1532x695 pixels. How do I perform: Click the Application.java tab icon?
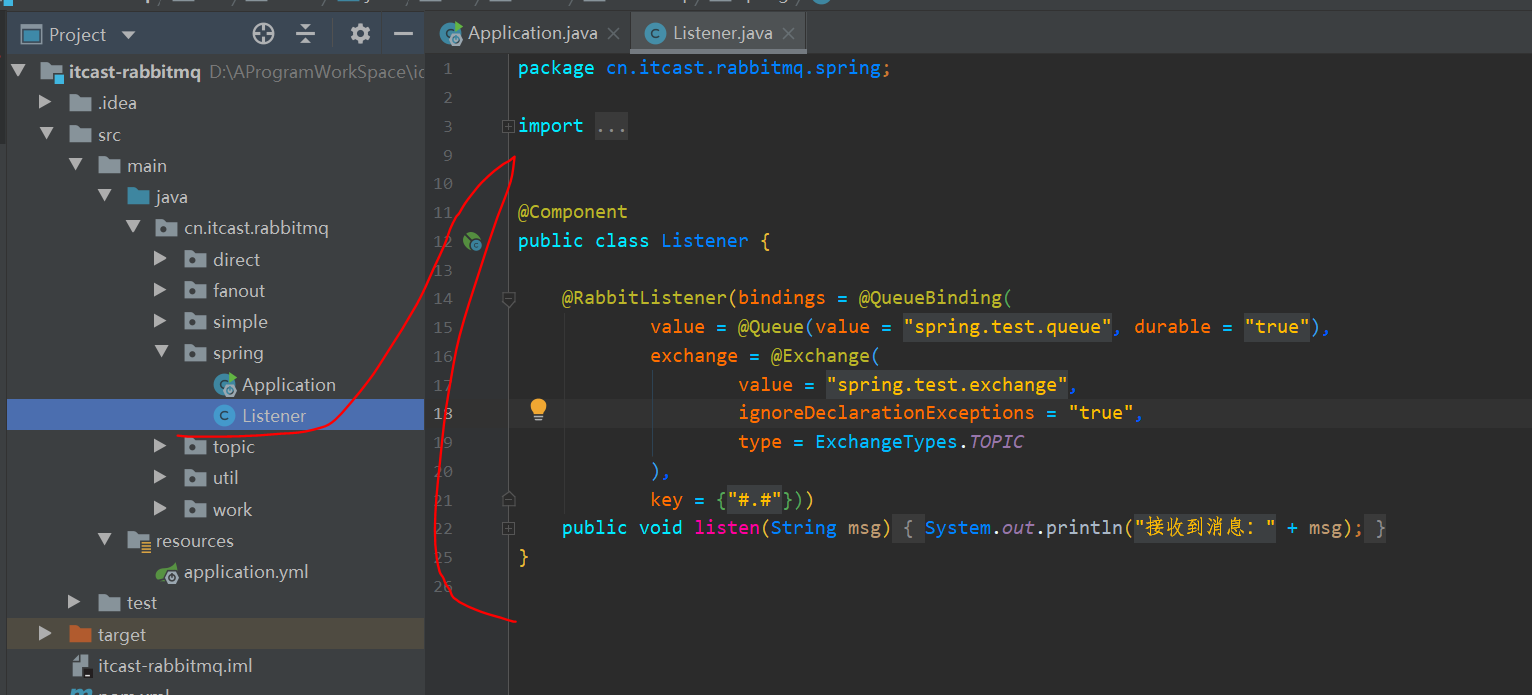[452, 34]
